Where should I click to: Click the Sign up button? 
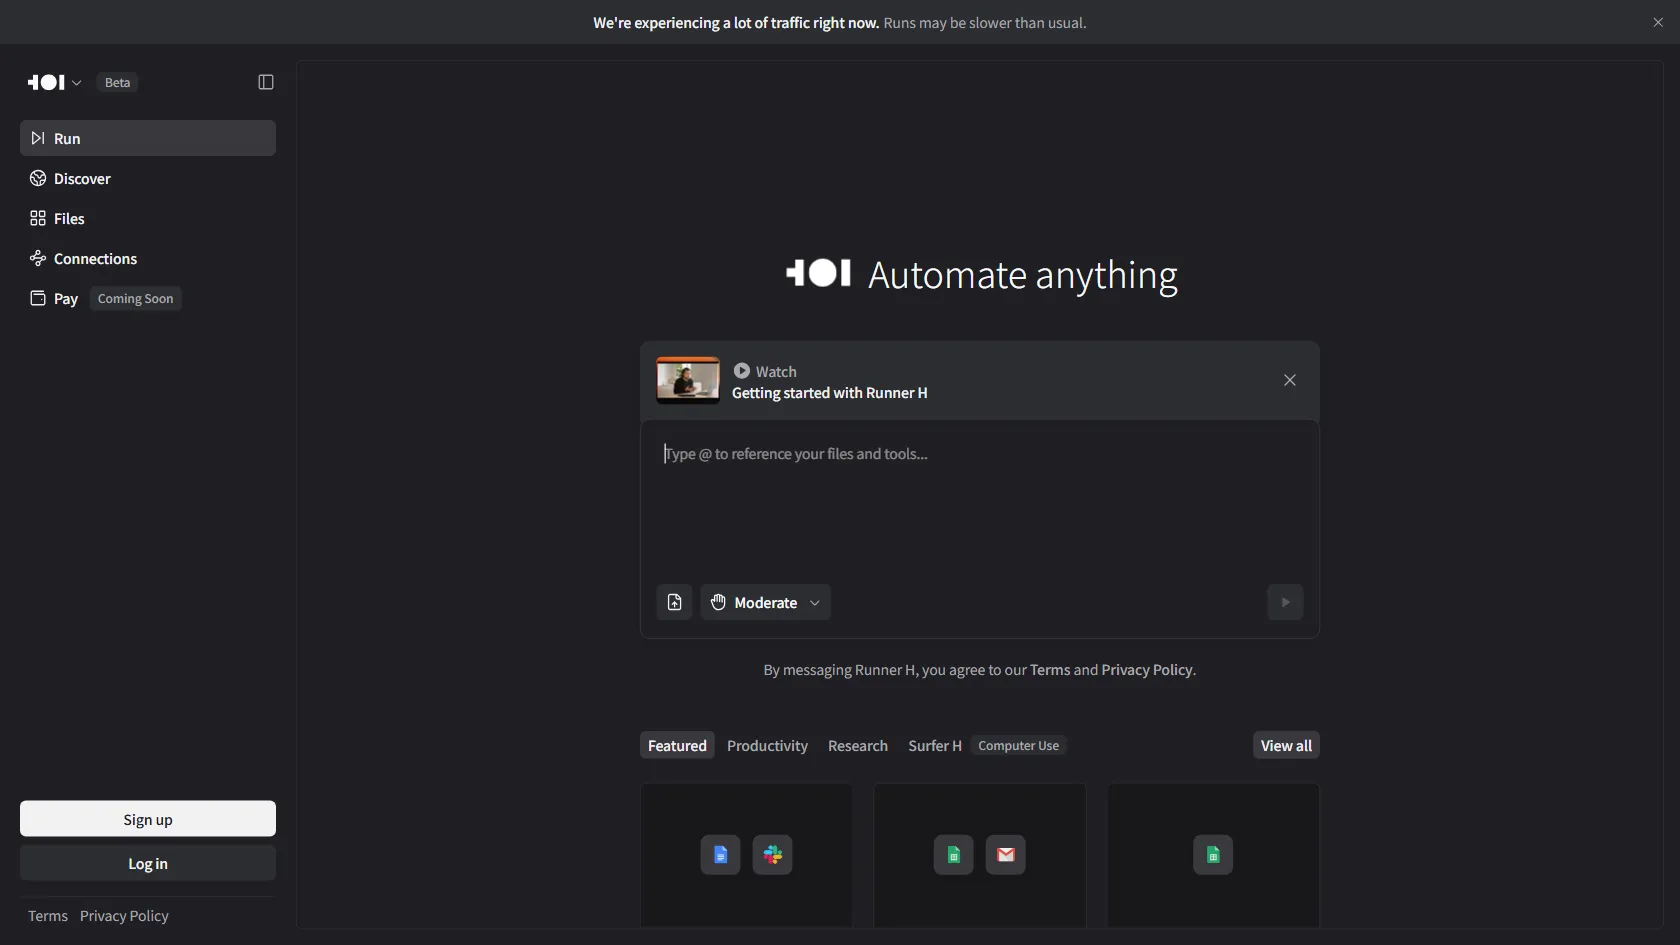click(148, 819)
